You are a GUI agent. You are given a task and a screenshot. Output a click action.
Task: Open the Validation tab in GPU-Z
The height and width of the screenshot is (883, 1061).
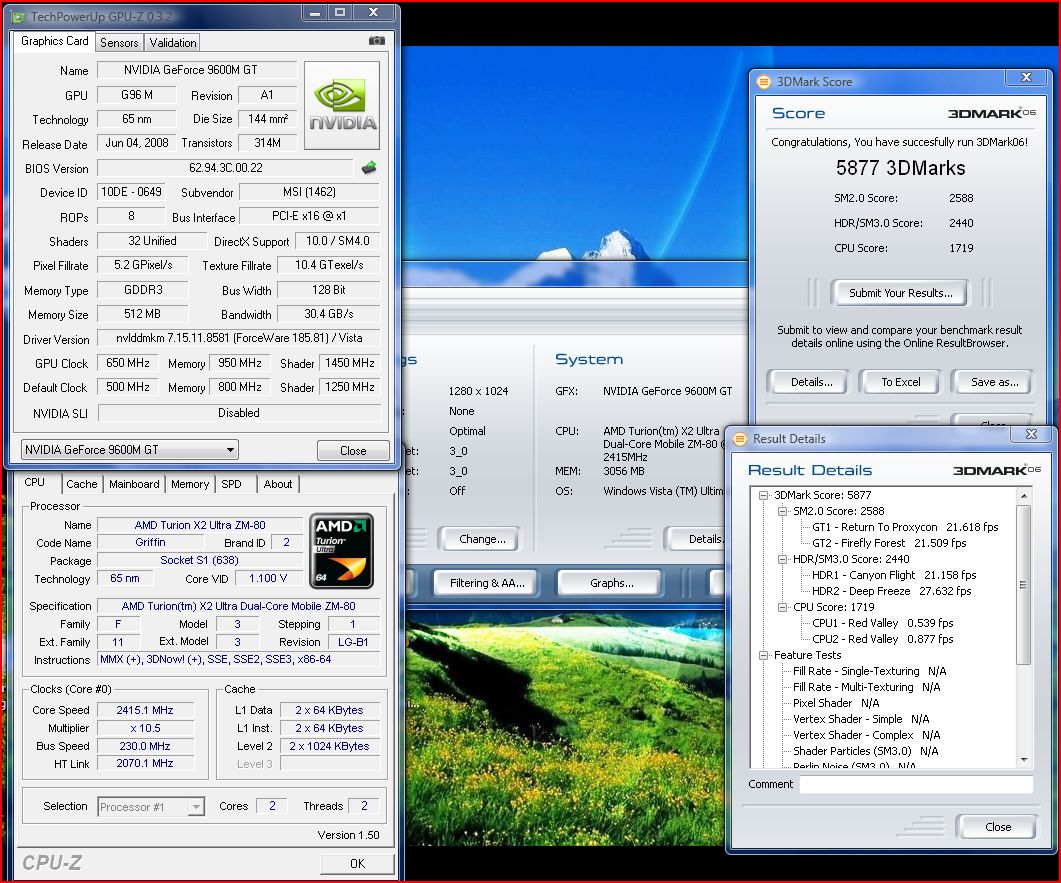(x=173, y=43)
